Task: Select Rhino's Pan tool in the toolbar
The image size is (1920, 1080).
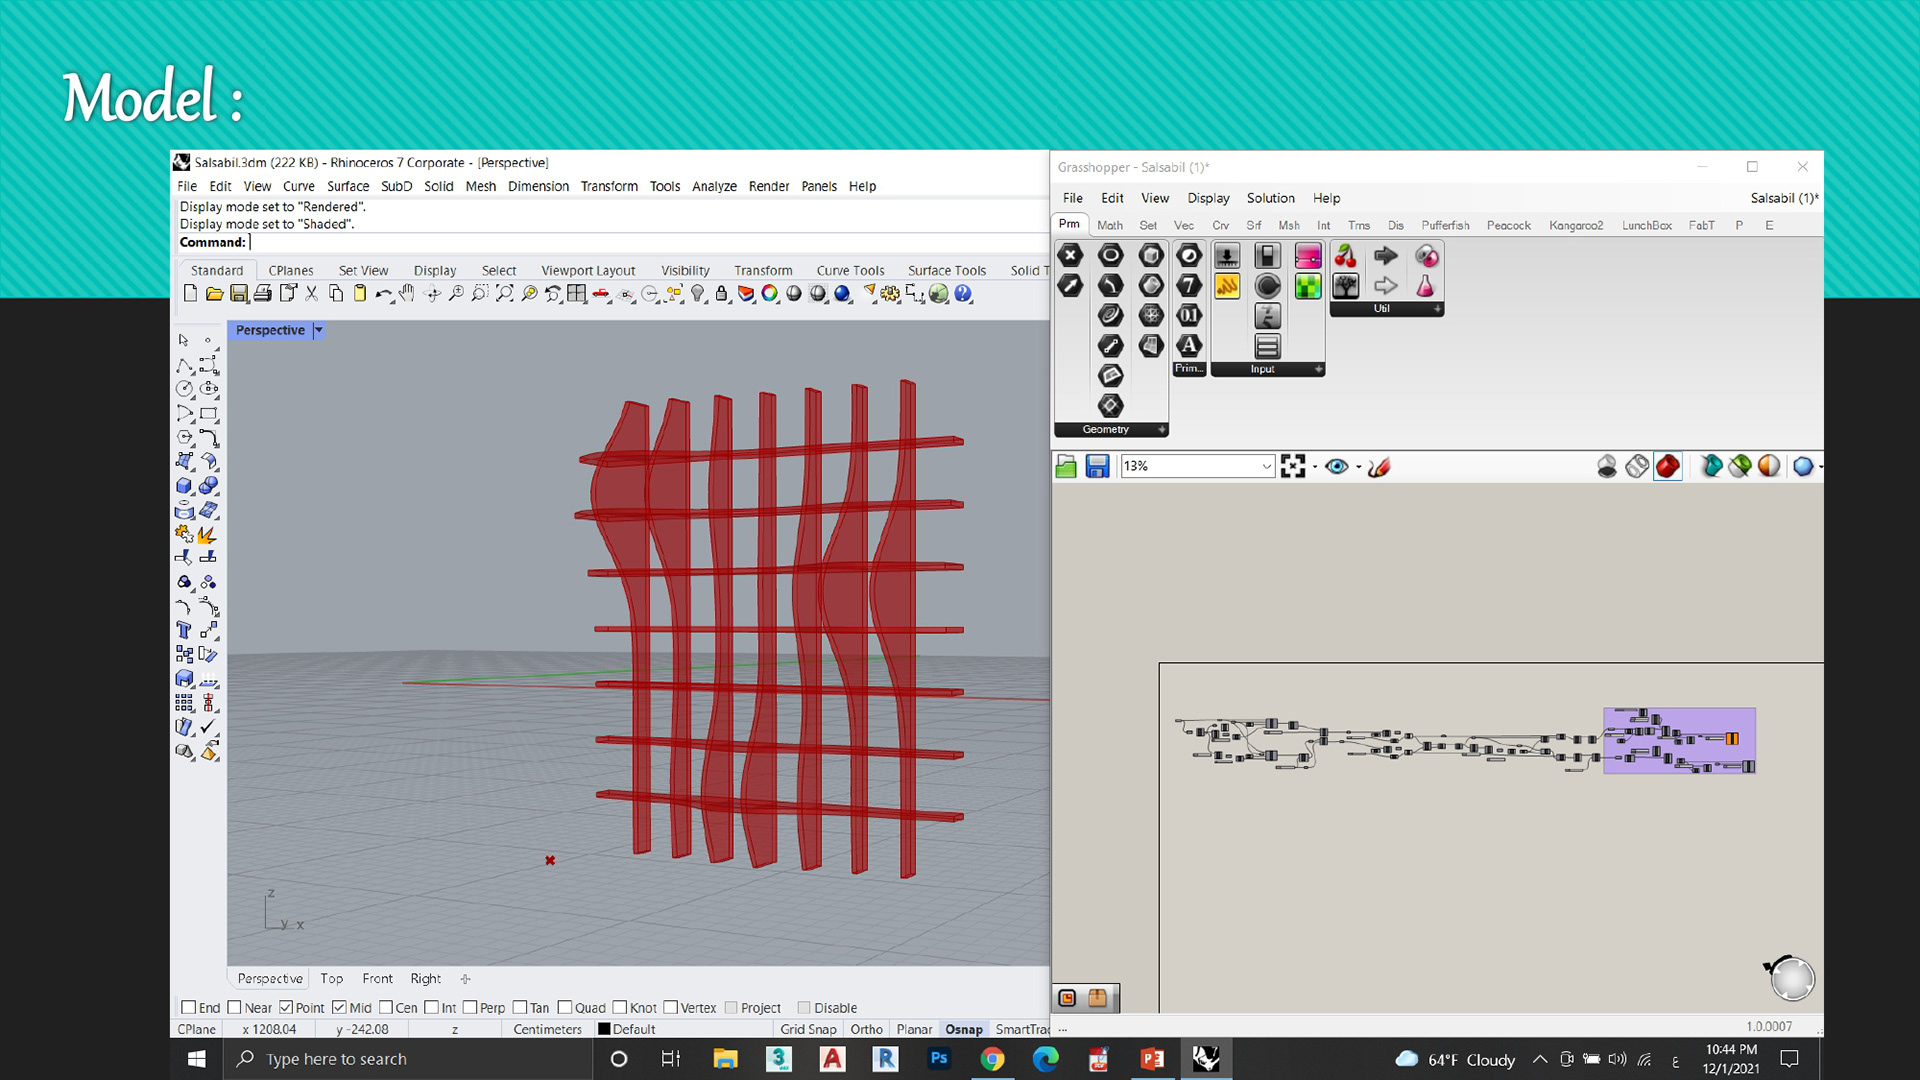Action: click(405, 293)
